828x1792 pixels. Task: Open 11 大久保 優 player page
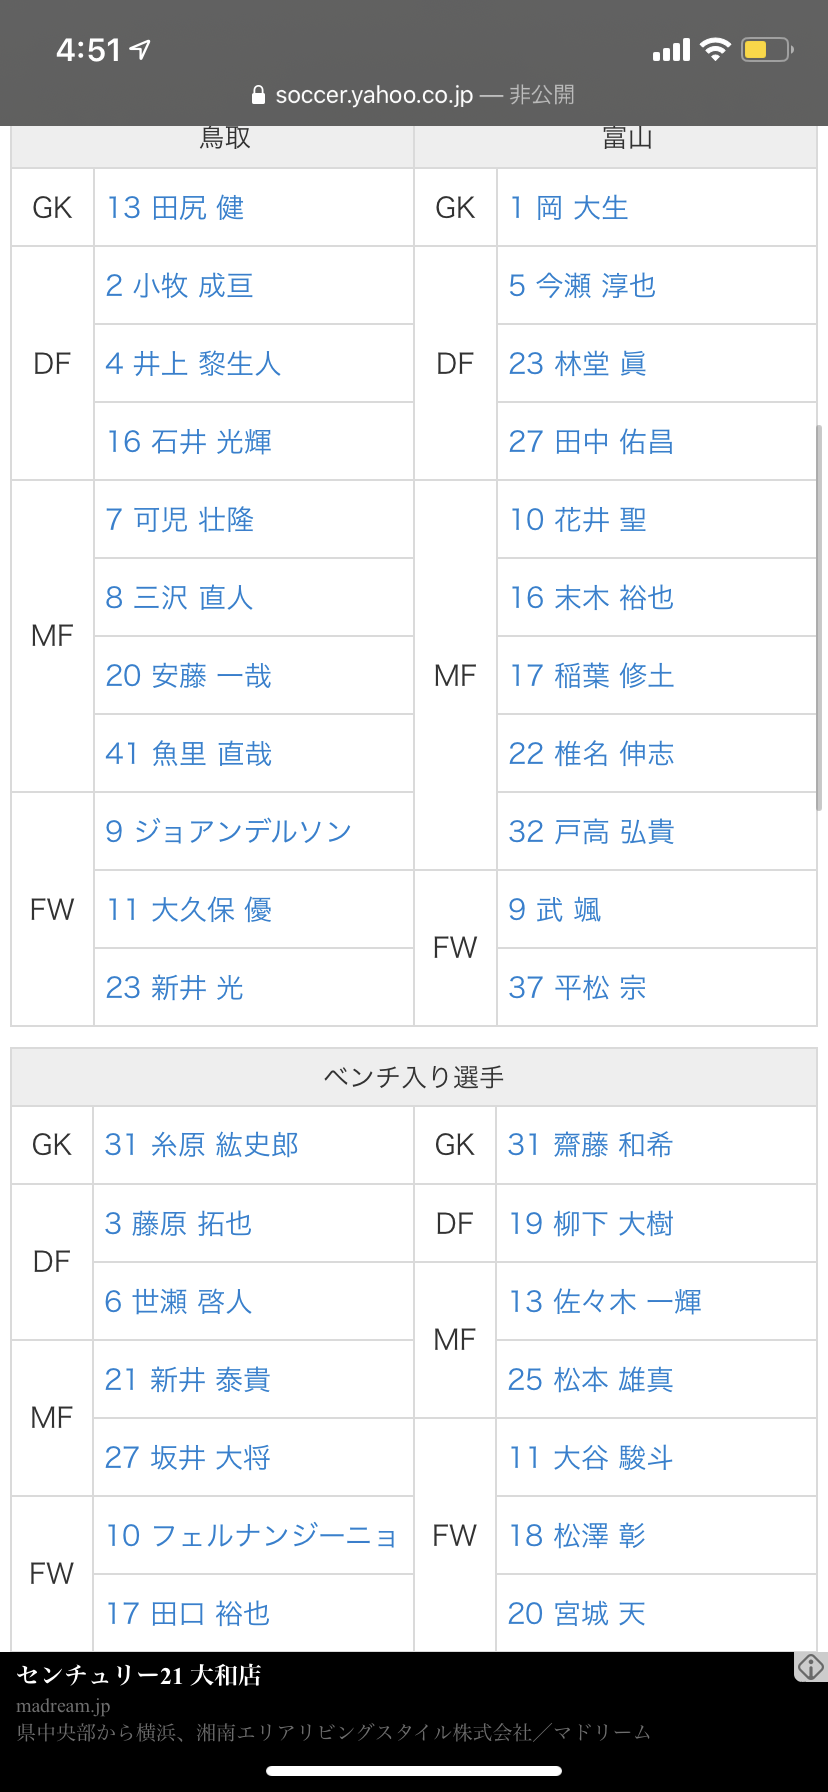point(189,910)
